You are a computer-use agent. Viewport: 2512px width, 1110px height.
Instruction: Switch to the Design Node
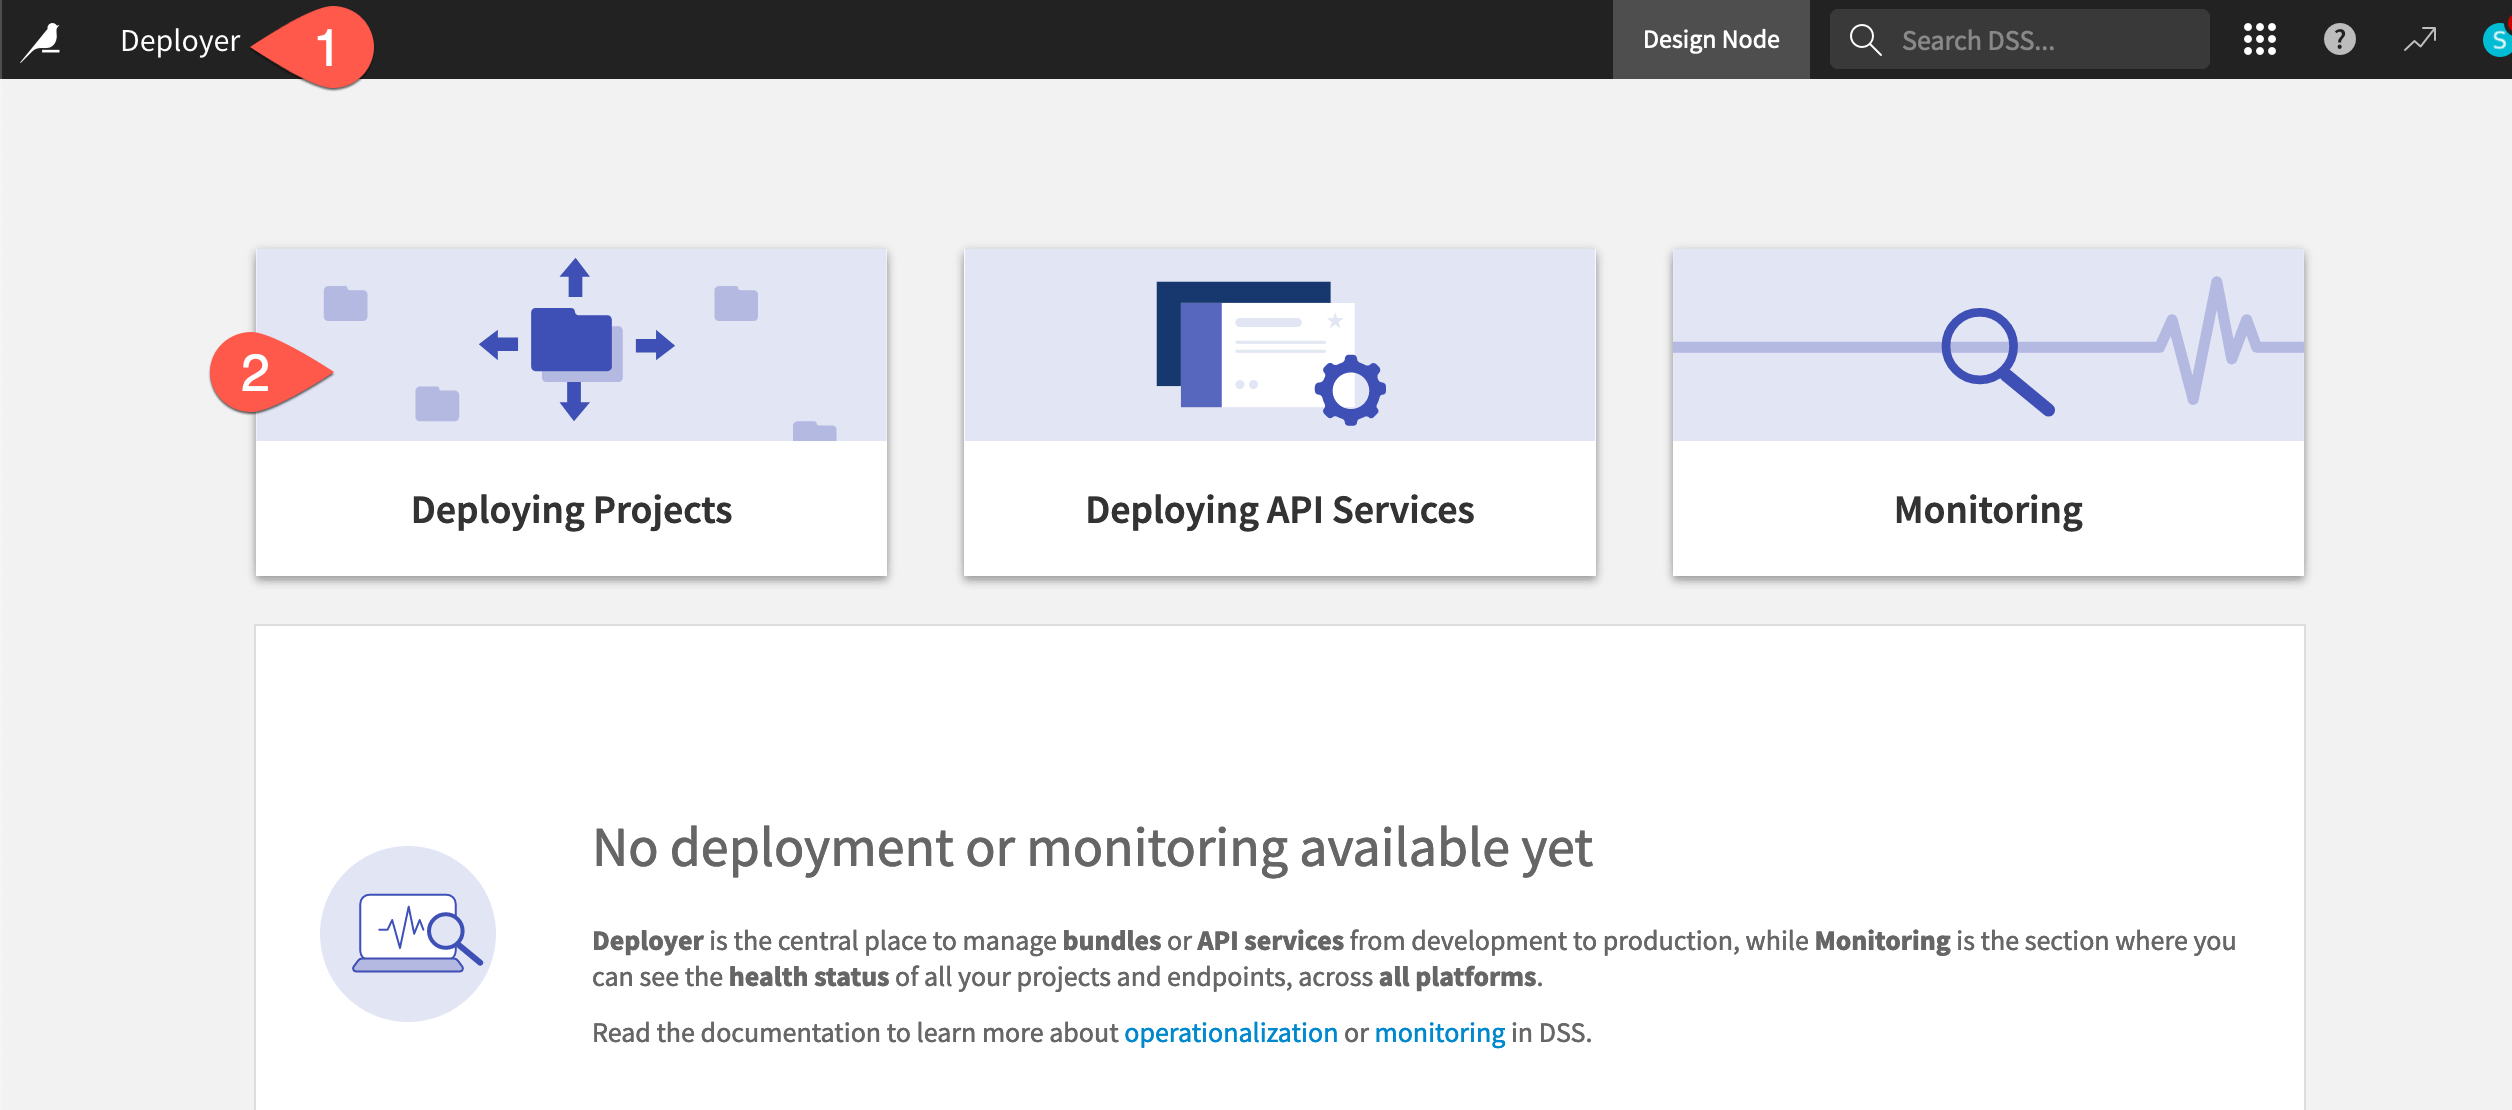[x=1711, y=40]
